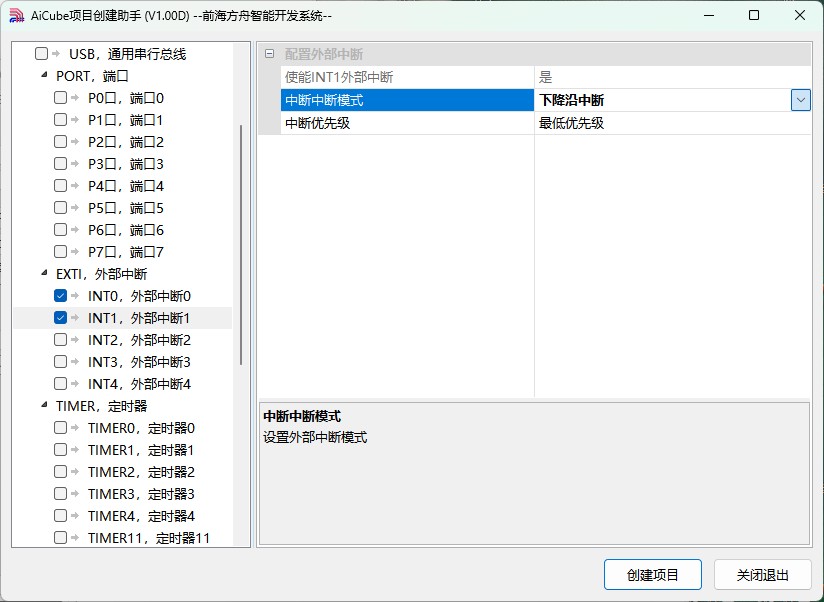Select tree item P3口，端口3
Screen dimensions: 824x602
point(126,164)
